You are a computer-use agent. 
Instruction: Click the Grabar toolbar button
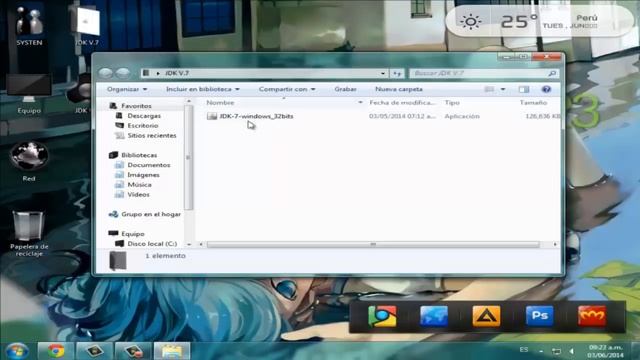pyautogui.click(x=345, y=89)
